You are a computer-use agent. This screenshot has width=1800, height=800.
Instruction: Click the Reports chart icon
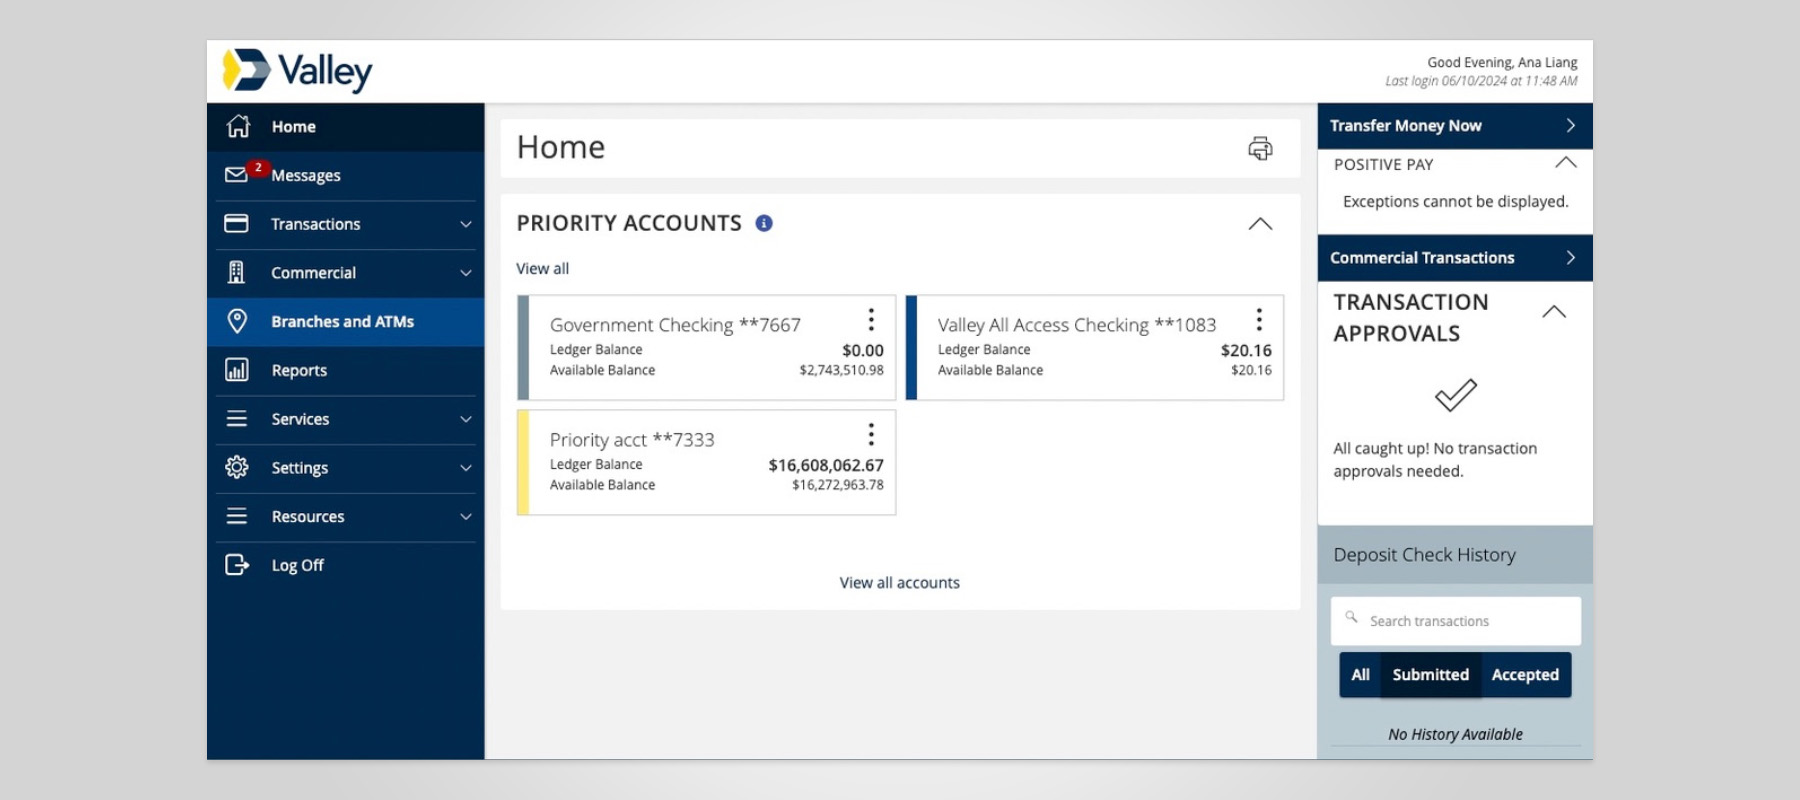237,370
